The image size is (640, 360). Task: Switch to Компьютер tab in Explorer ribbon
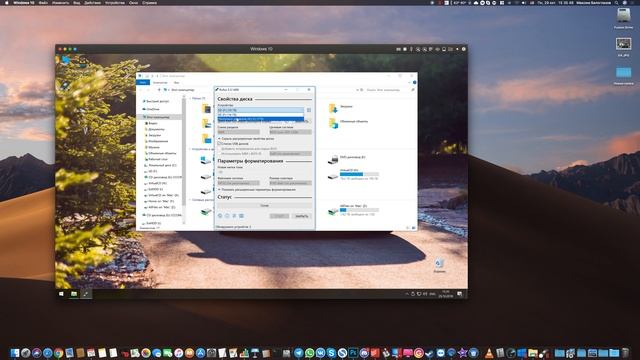click(160, 82)
